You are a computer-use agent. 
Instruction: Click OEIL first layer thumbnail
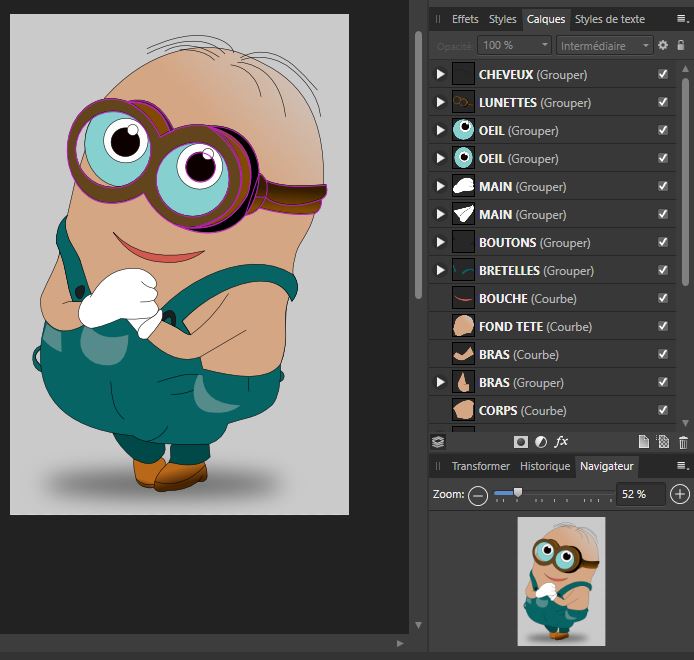463,130
